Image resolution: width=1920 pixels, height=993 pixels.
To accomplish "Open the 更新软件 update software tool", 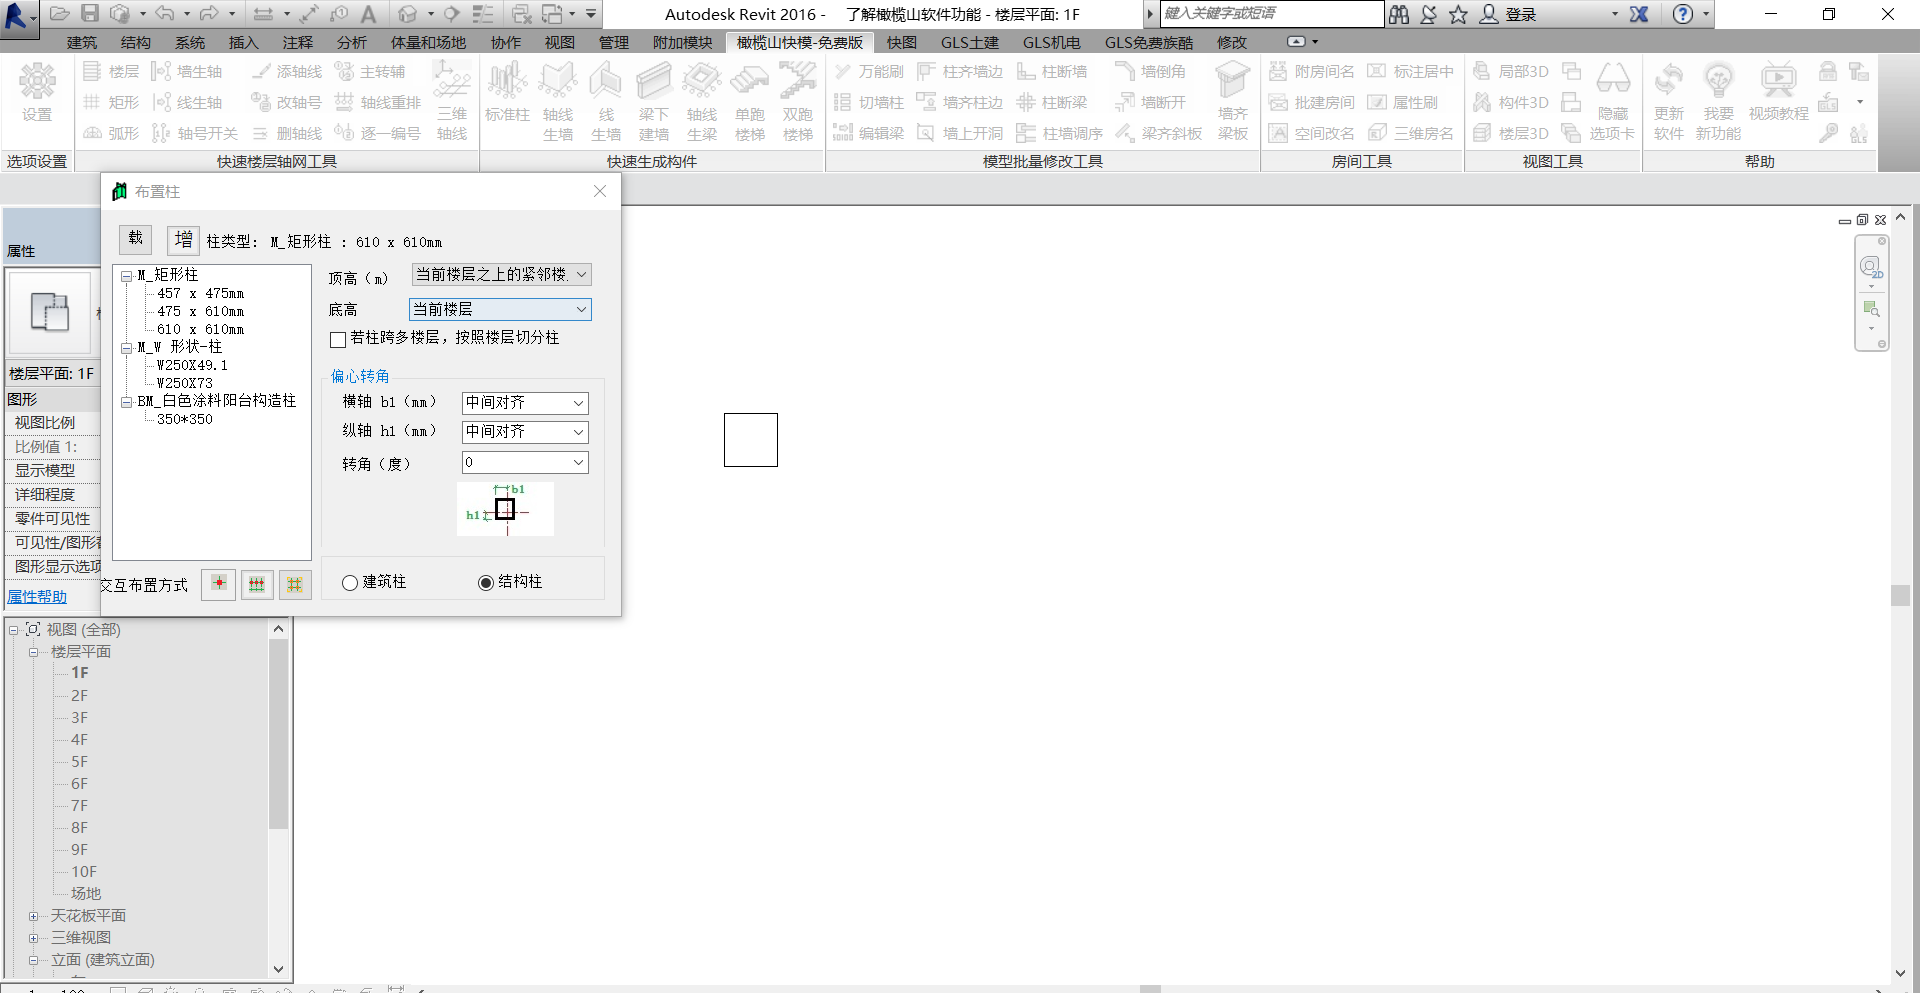I will (x=1668, y=101).
